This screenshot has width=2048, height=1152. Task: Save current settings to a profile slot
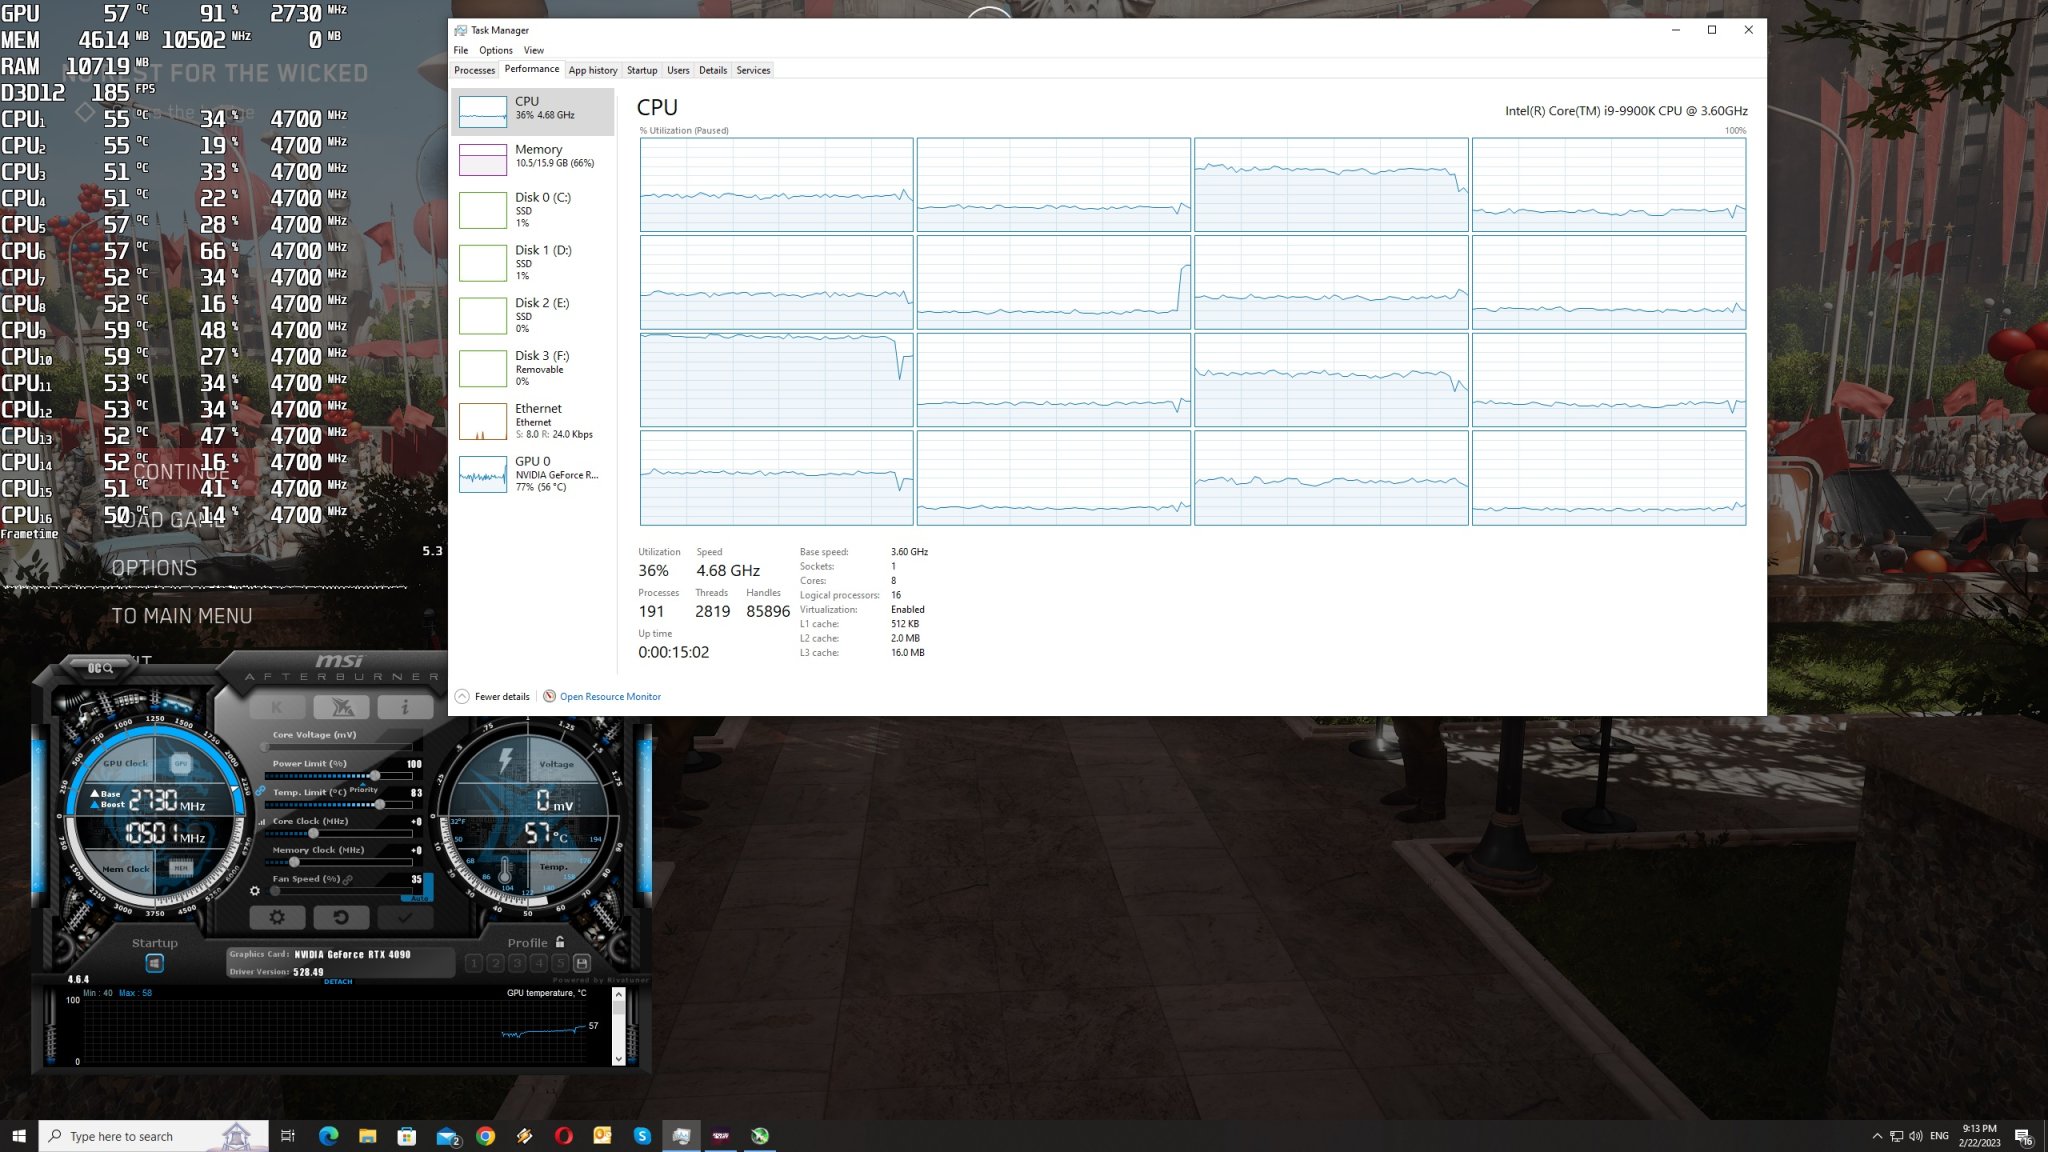(581, 964)
